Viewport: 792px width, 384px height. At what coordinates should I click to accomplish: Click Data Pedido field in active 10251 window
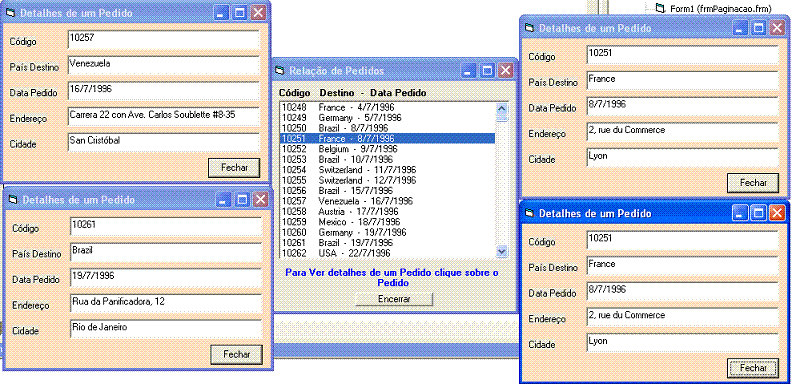683,292
